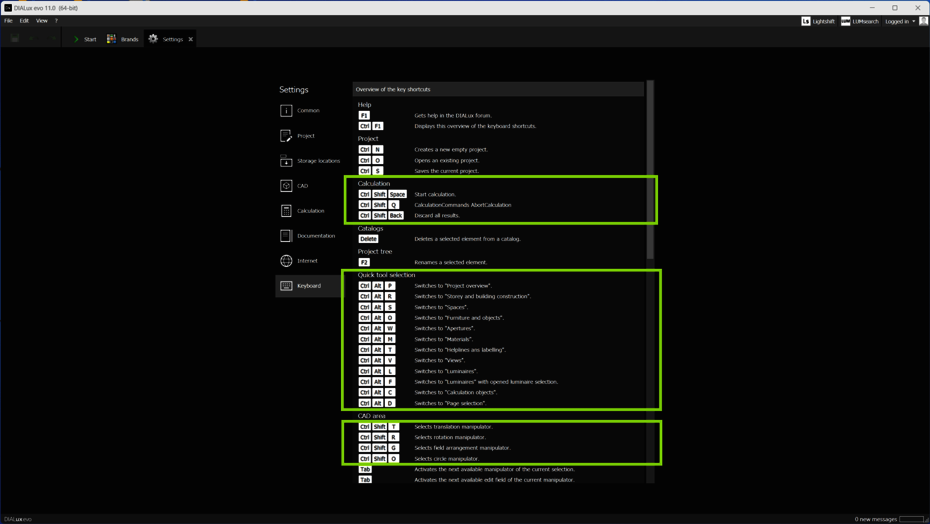Image resolution: width=930 pixels, height=524 pixels.
Task: Switch to the Brands tab
Action: click(123, 39)
